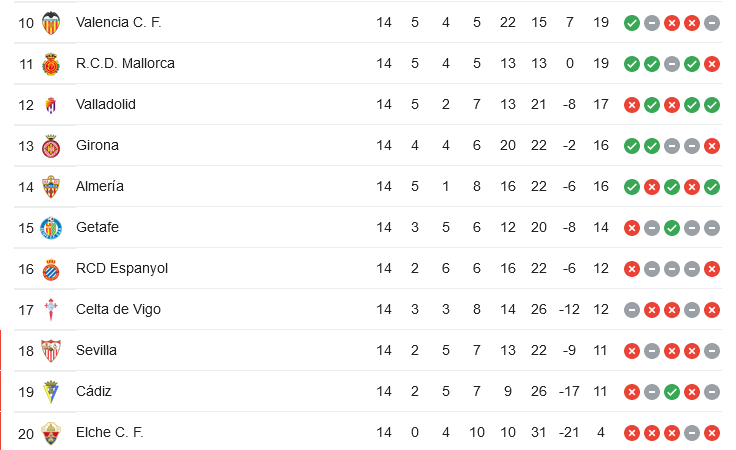Image resolution: width=736 pixels, height=450 pixels.
Task: Select Mallorca's last red loss form icon
Action: pos(712,64)
